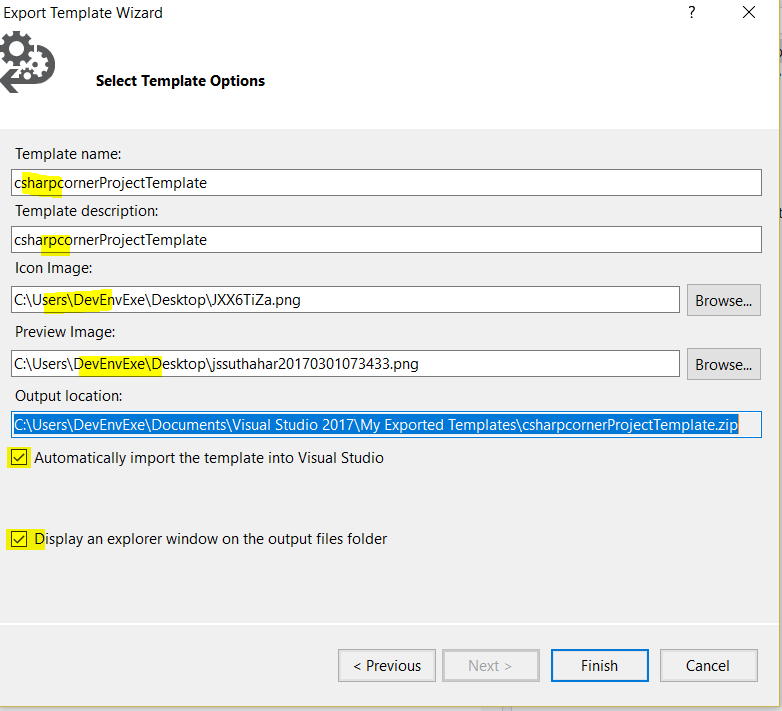Go back with the Previous button
The height and width of the screenshot is (711, 782).
click(x=387, y=665)
